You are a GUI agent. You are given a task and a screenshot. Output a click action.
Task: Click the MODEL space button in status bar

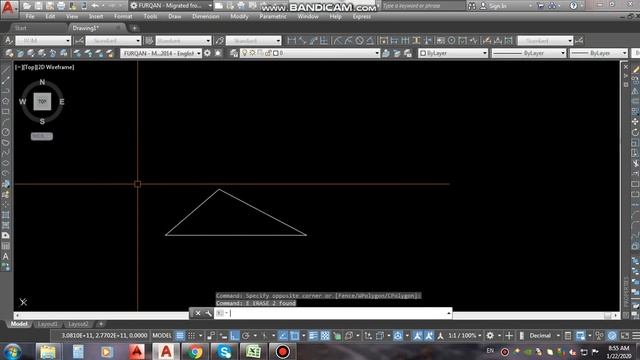(162, 336)
